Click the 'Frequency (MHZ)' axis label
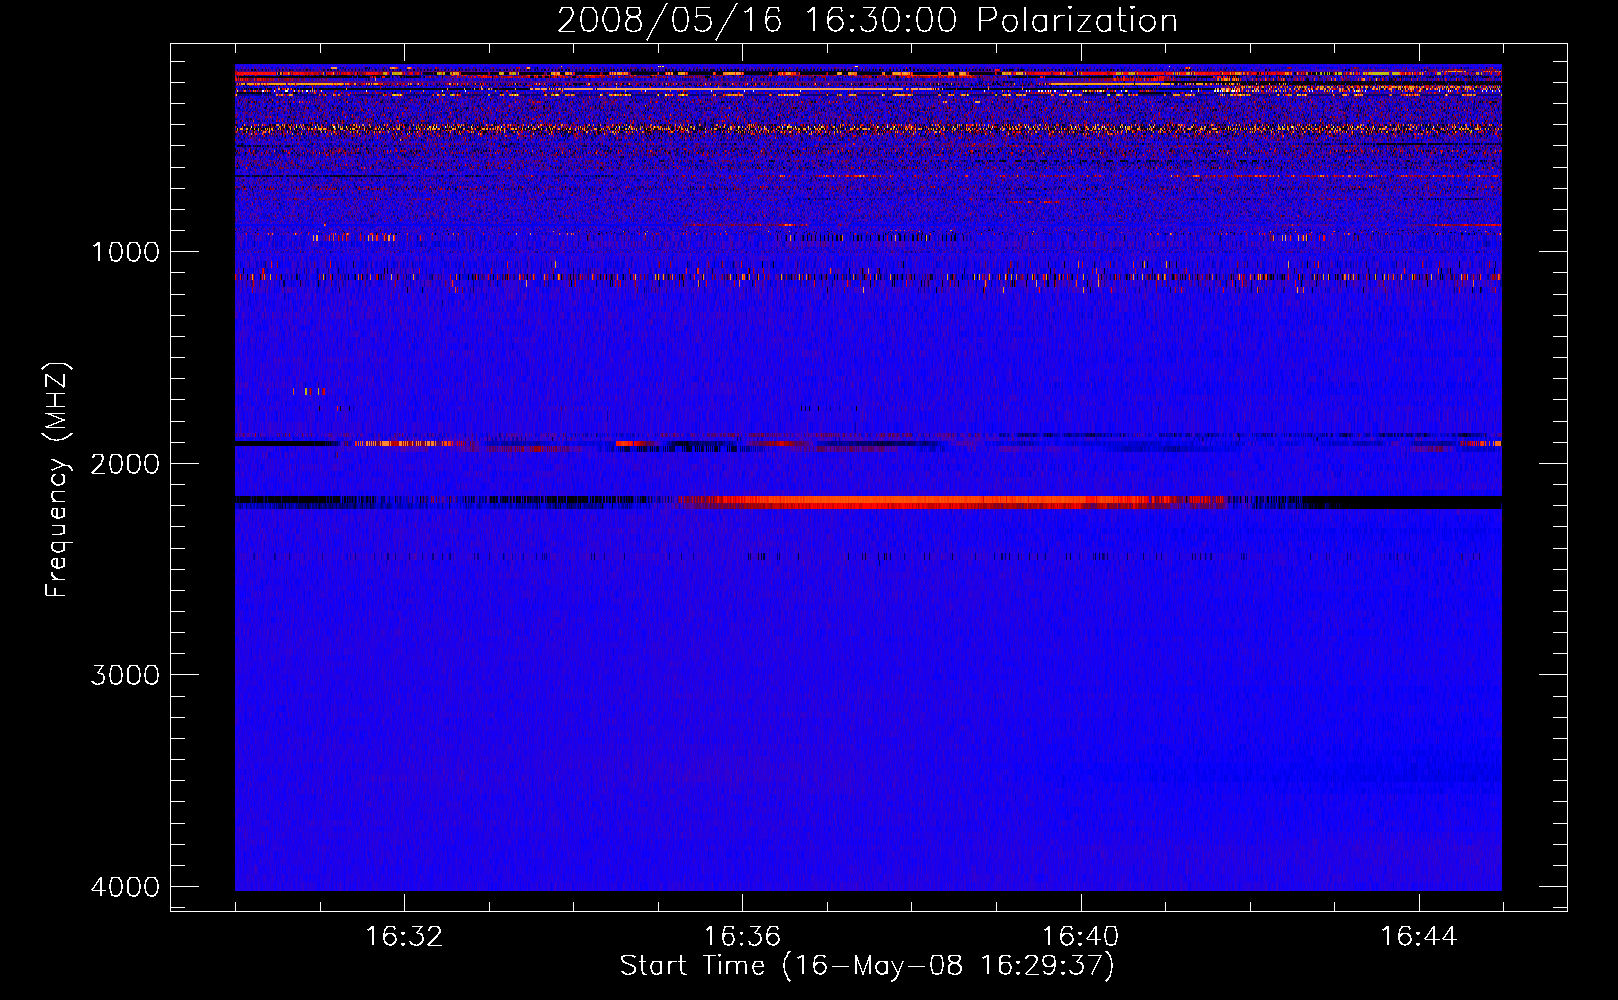The image size is (1618, 1000). pos(58,480)
